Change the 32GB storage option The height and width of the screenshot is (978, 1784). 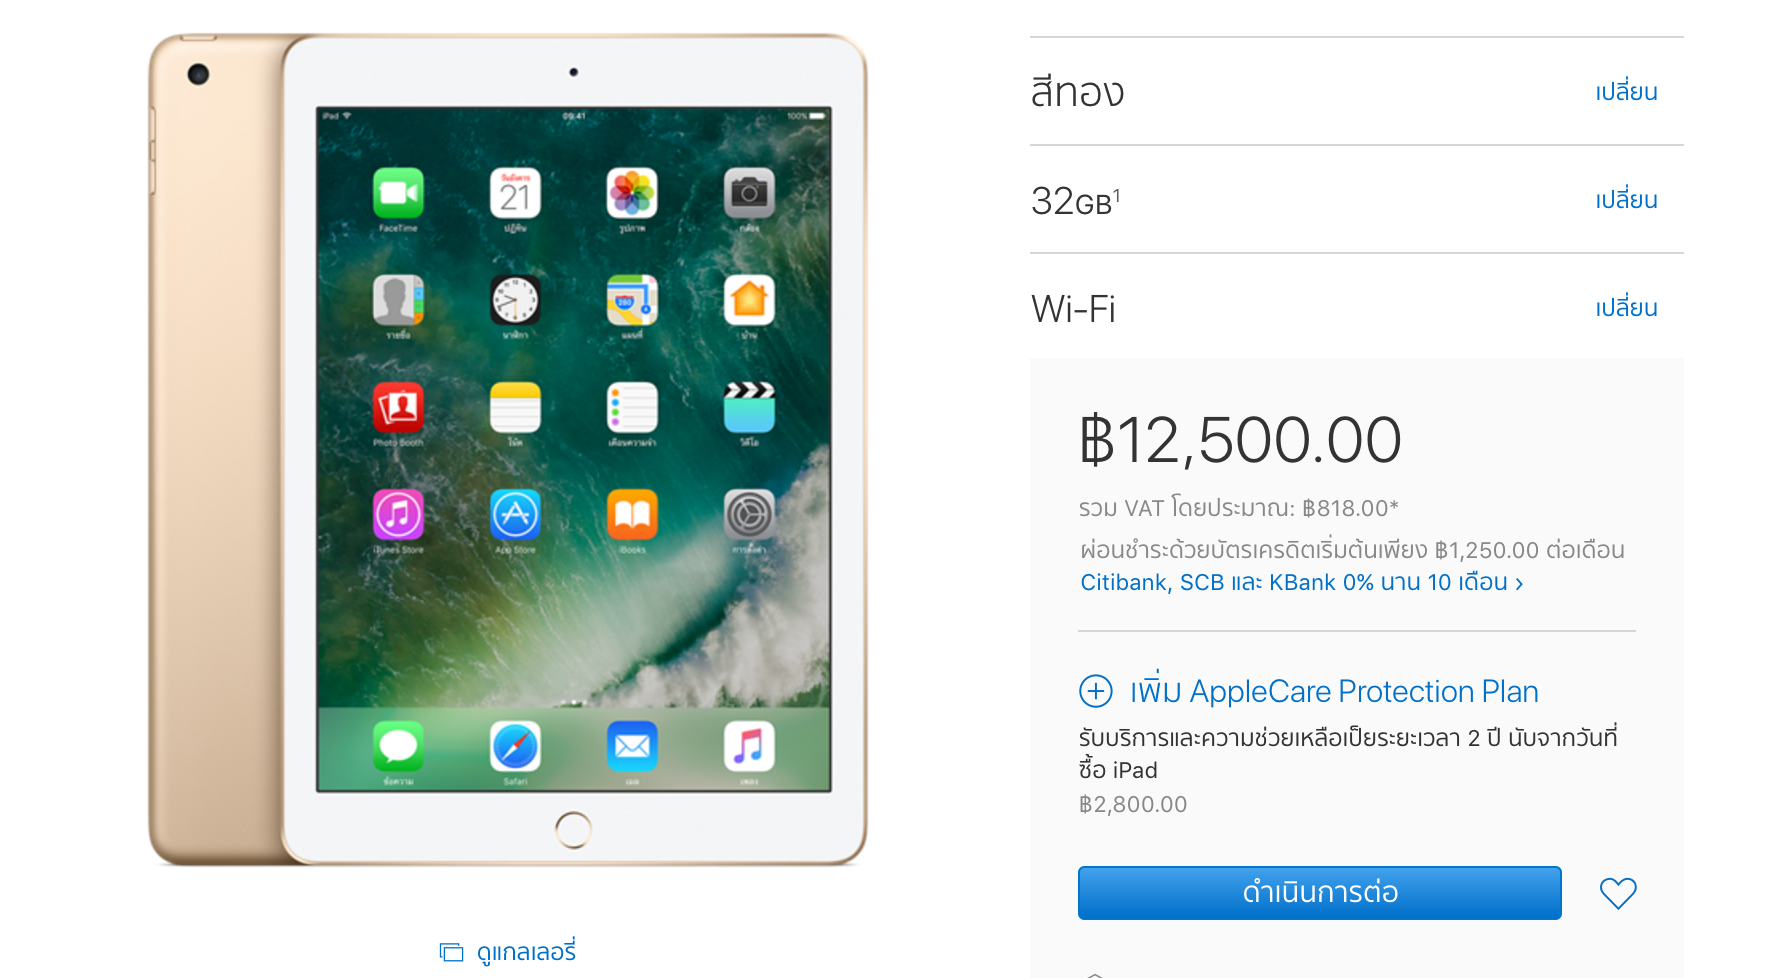[1626, 199]
